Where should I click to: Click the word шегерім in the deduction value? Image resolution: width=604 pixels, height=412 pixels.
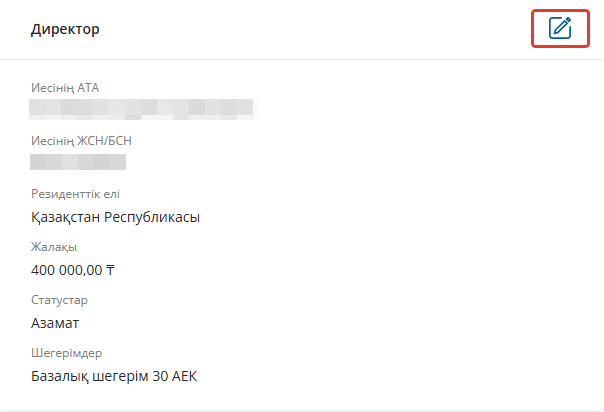[120, 377]
